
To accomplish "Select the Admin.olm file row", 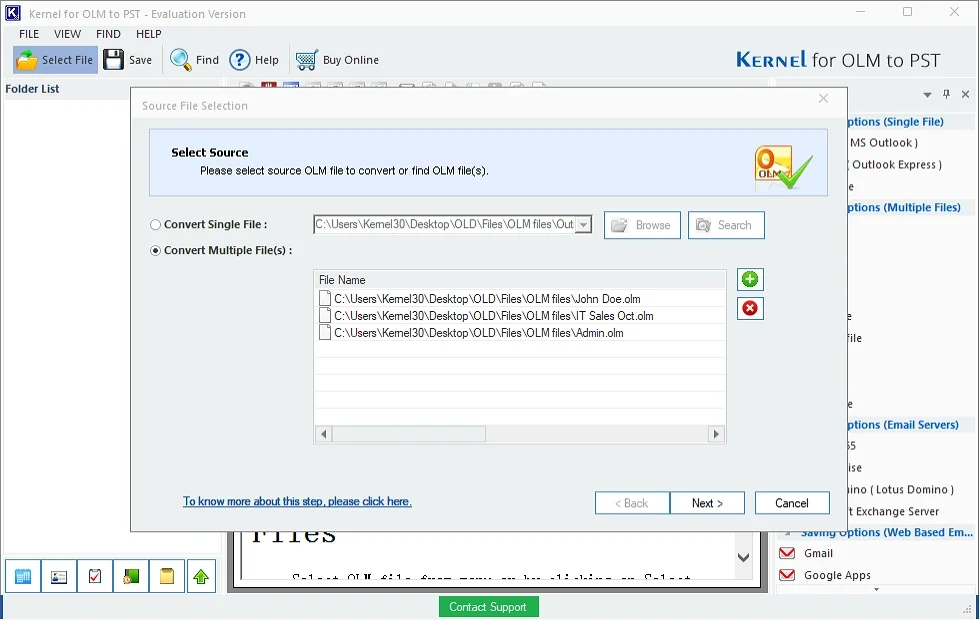I will [x=519, y=332].
